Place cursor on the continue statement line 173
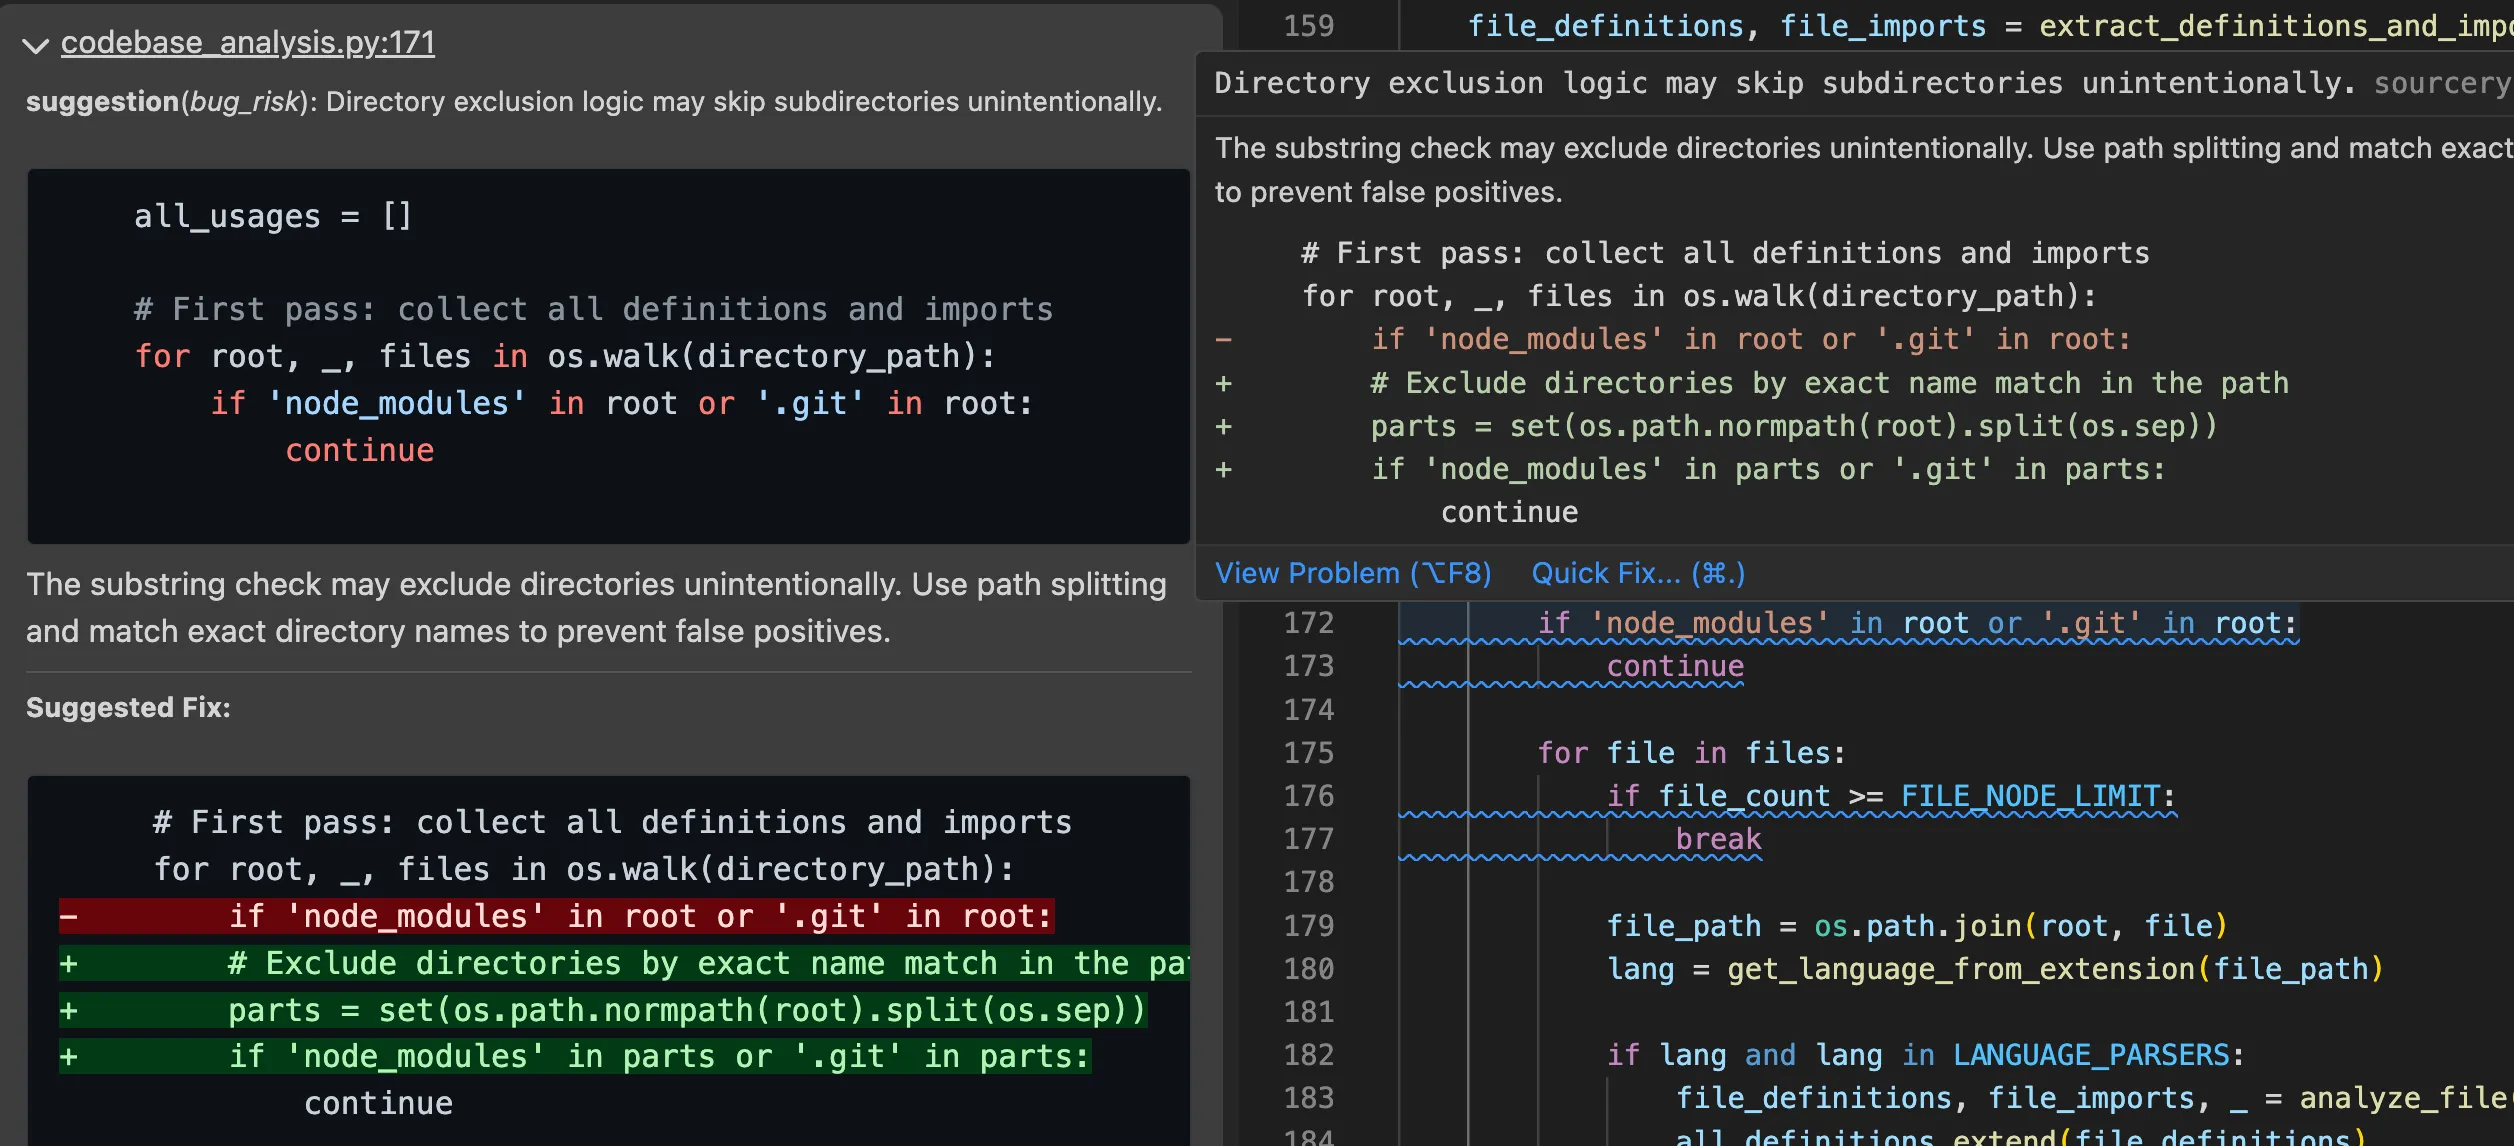This screenshot has width=2514, height=1146. 1673,665
